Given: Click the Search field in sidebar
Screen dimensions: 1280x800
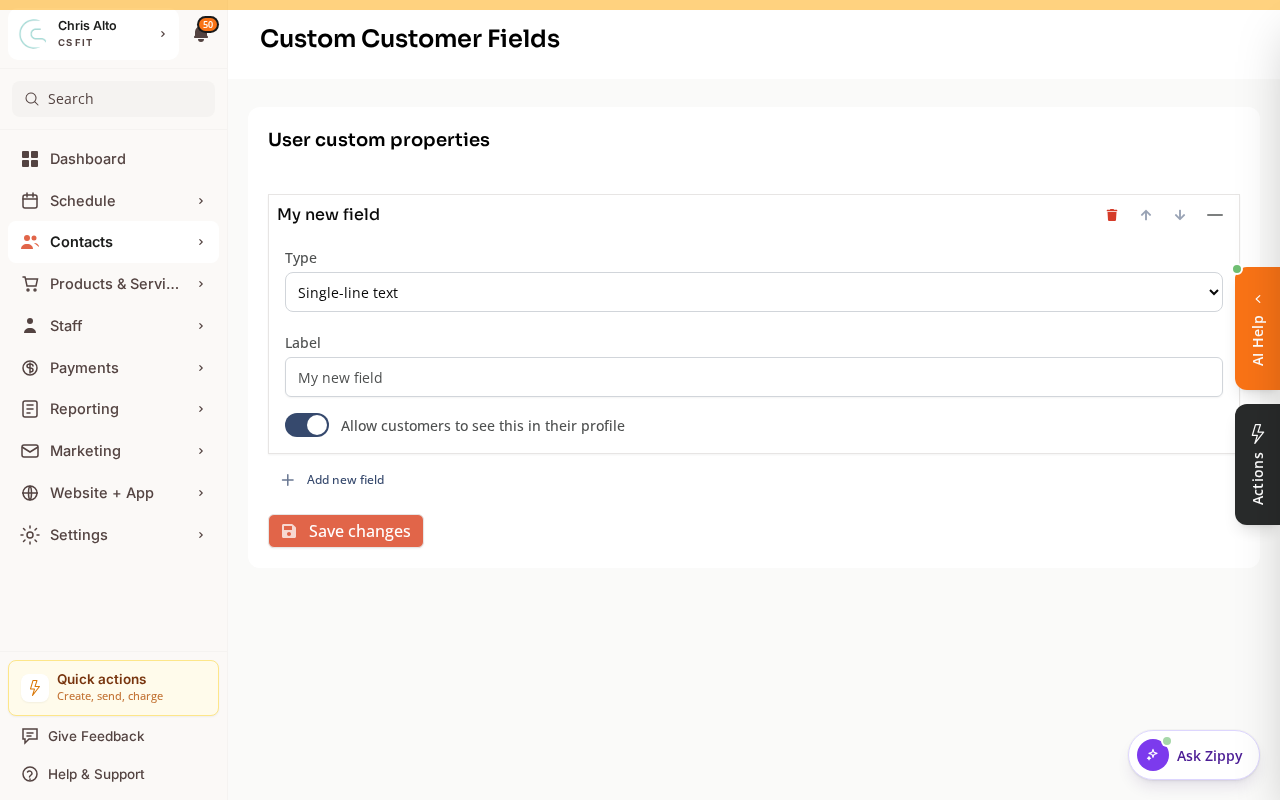Looking at the screenshot, I should 113,99.
